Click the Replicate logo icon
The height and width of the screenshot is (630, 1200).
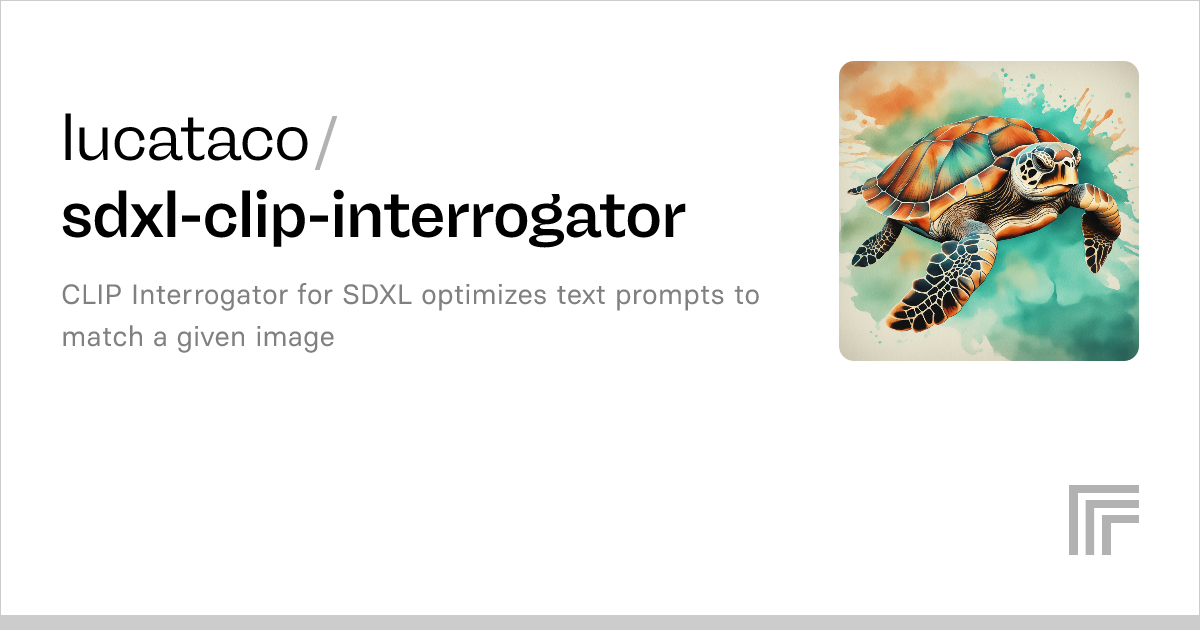coord(1104,520)
